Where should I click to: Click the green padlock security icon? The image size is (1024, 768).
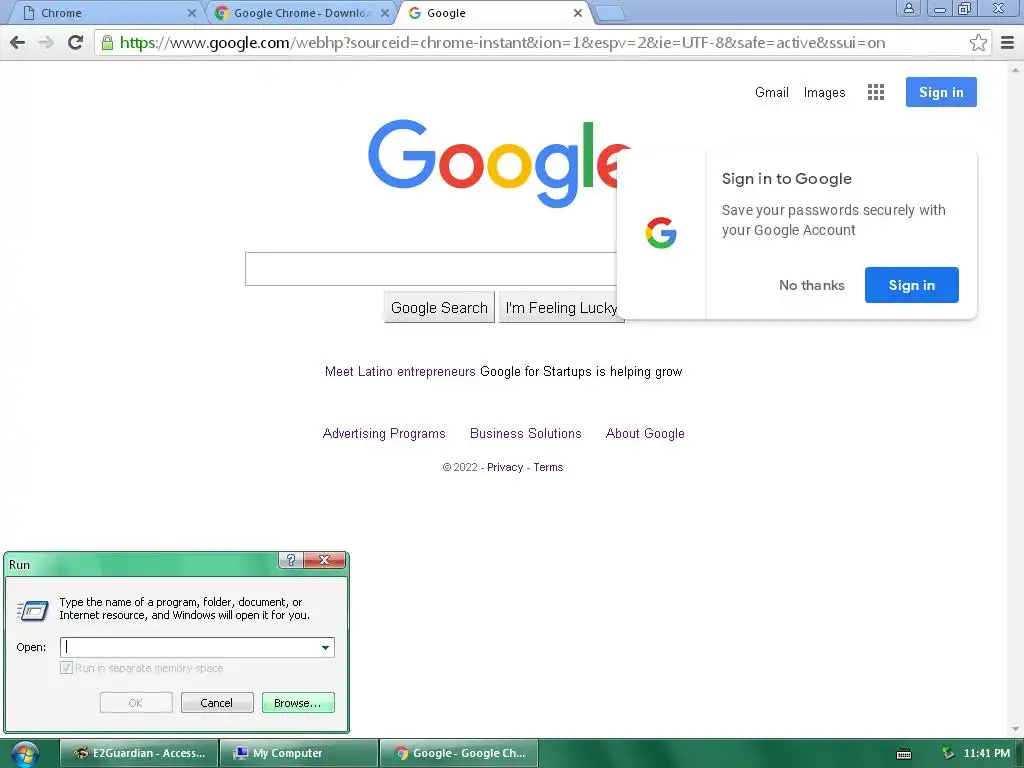107,42
